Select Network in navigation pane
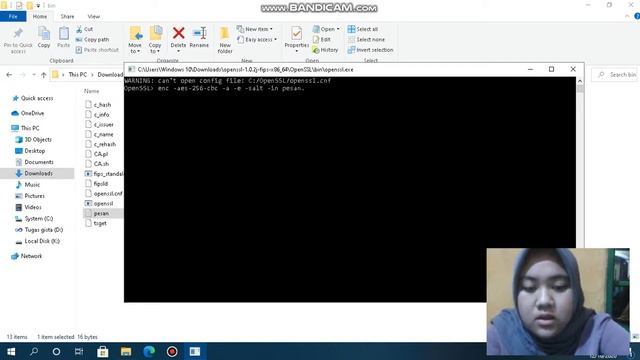 pos(27,256)
